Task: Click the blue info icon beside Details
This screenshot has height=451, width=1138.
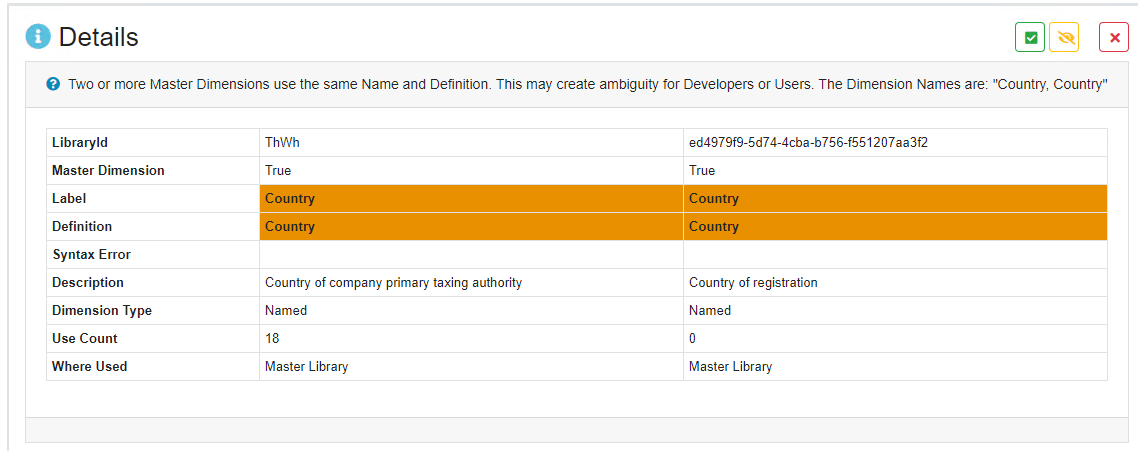Action: 38,37
